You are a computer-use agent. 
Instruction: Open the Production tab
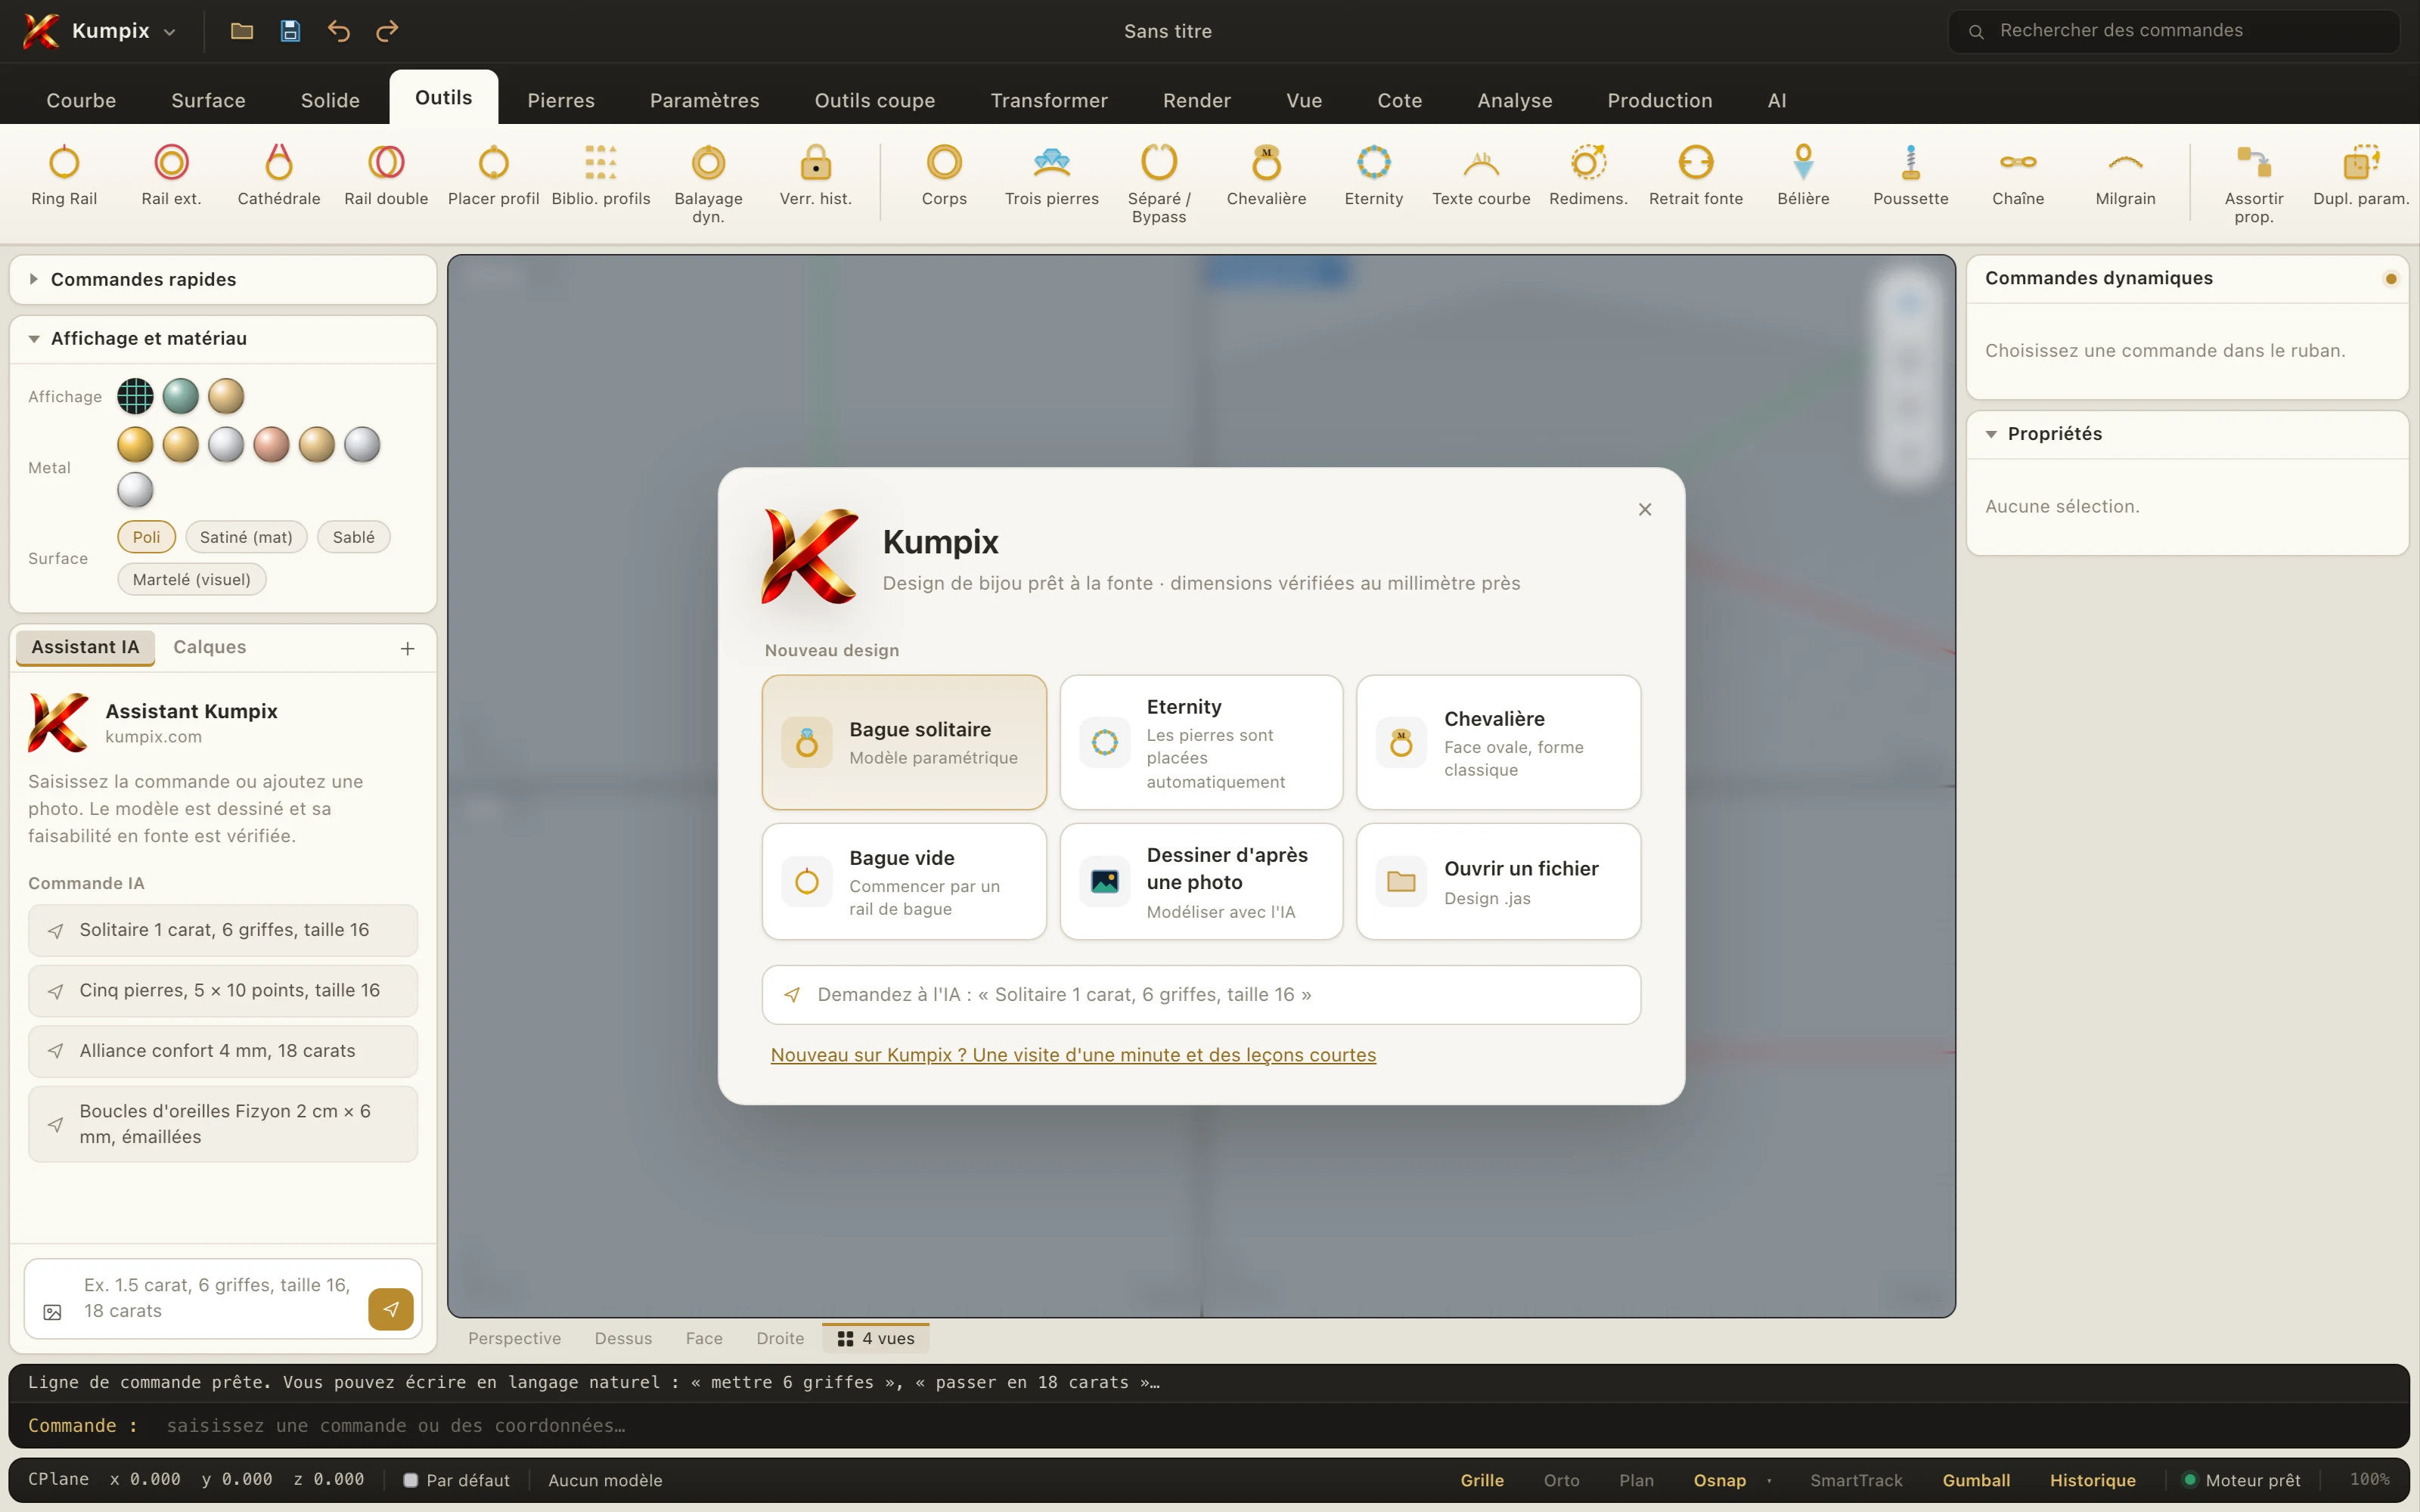1660,100
